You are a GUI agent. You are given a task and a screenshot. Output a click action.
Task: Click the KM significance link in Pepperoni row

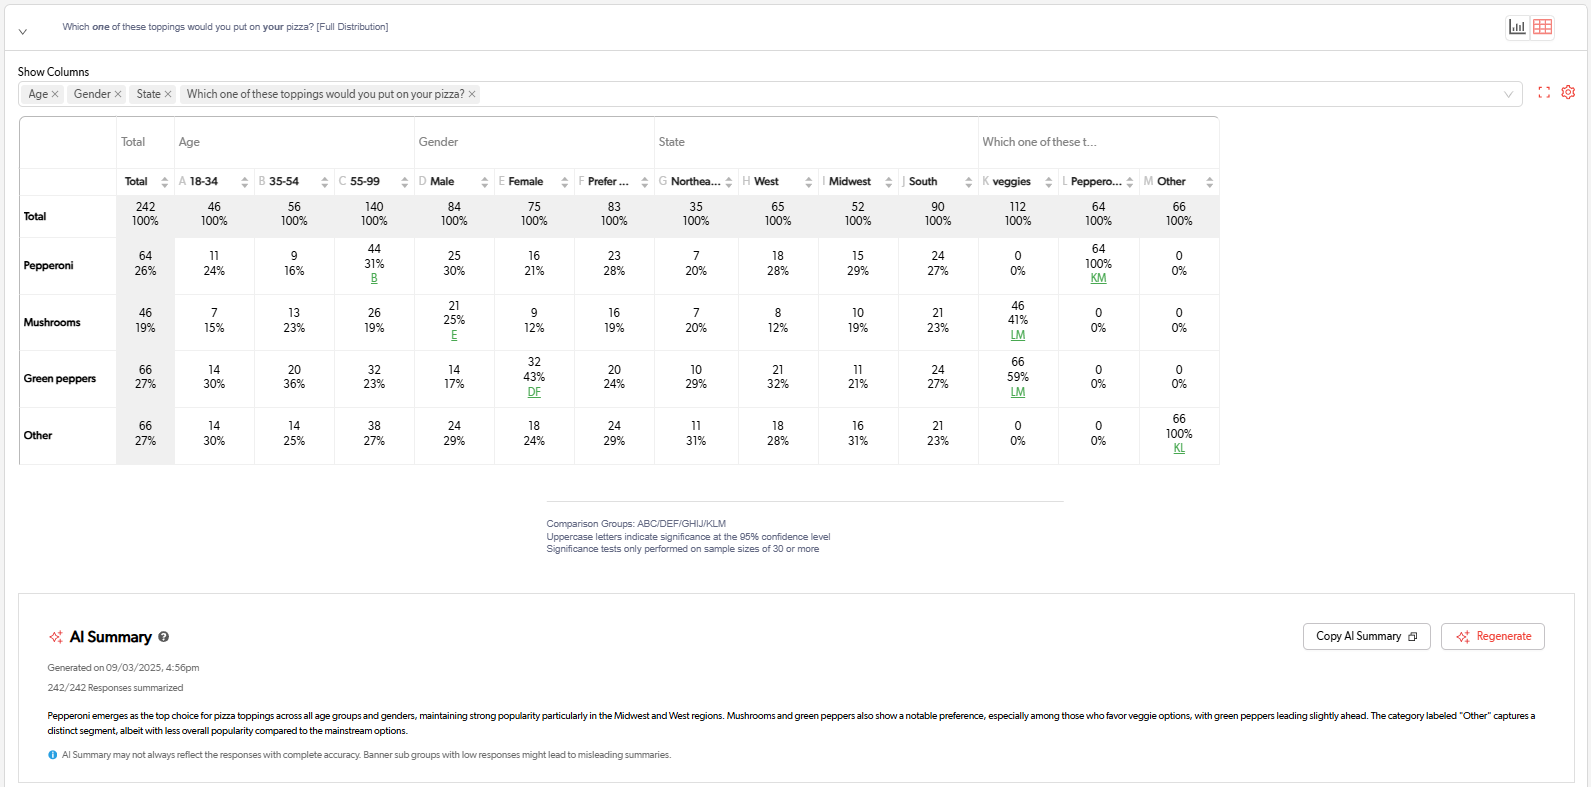[x=1098, y=279]
